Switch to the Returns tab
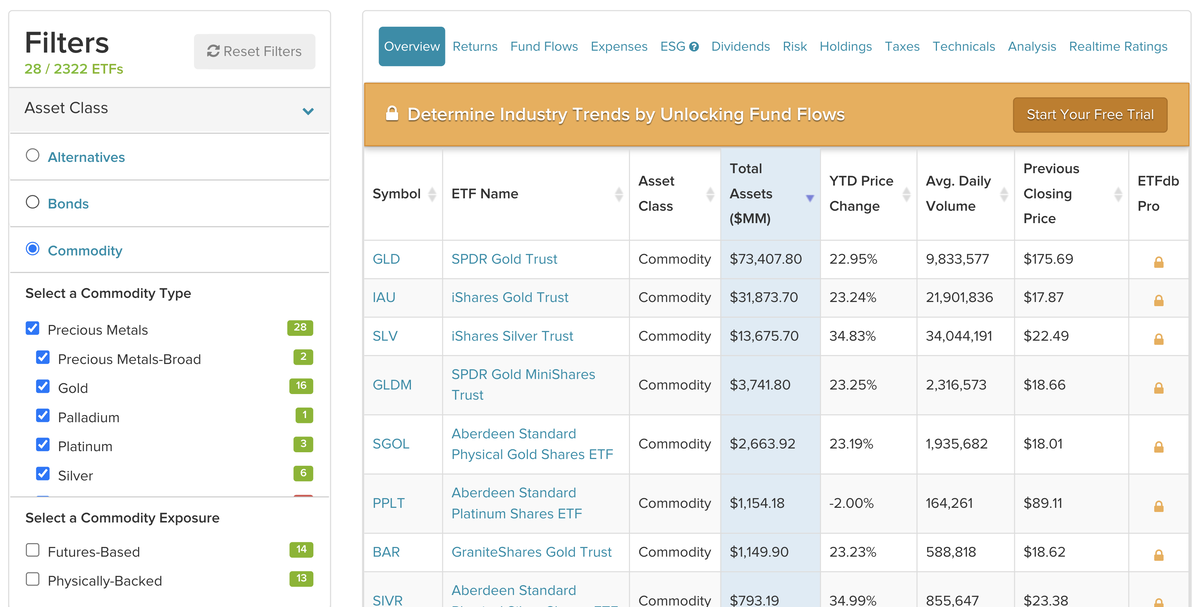The width and height of the screenshot is (1200, 607). pyautogui.click(x=475, y=46)
